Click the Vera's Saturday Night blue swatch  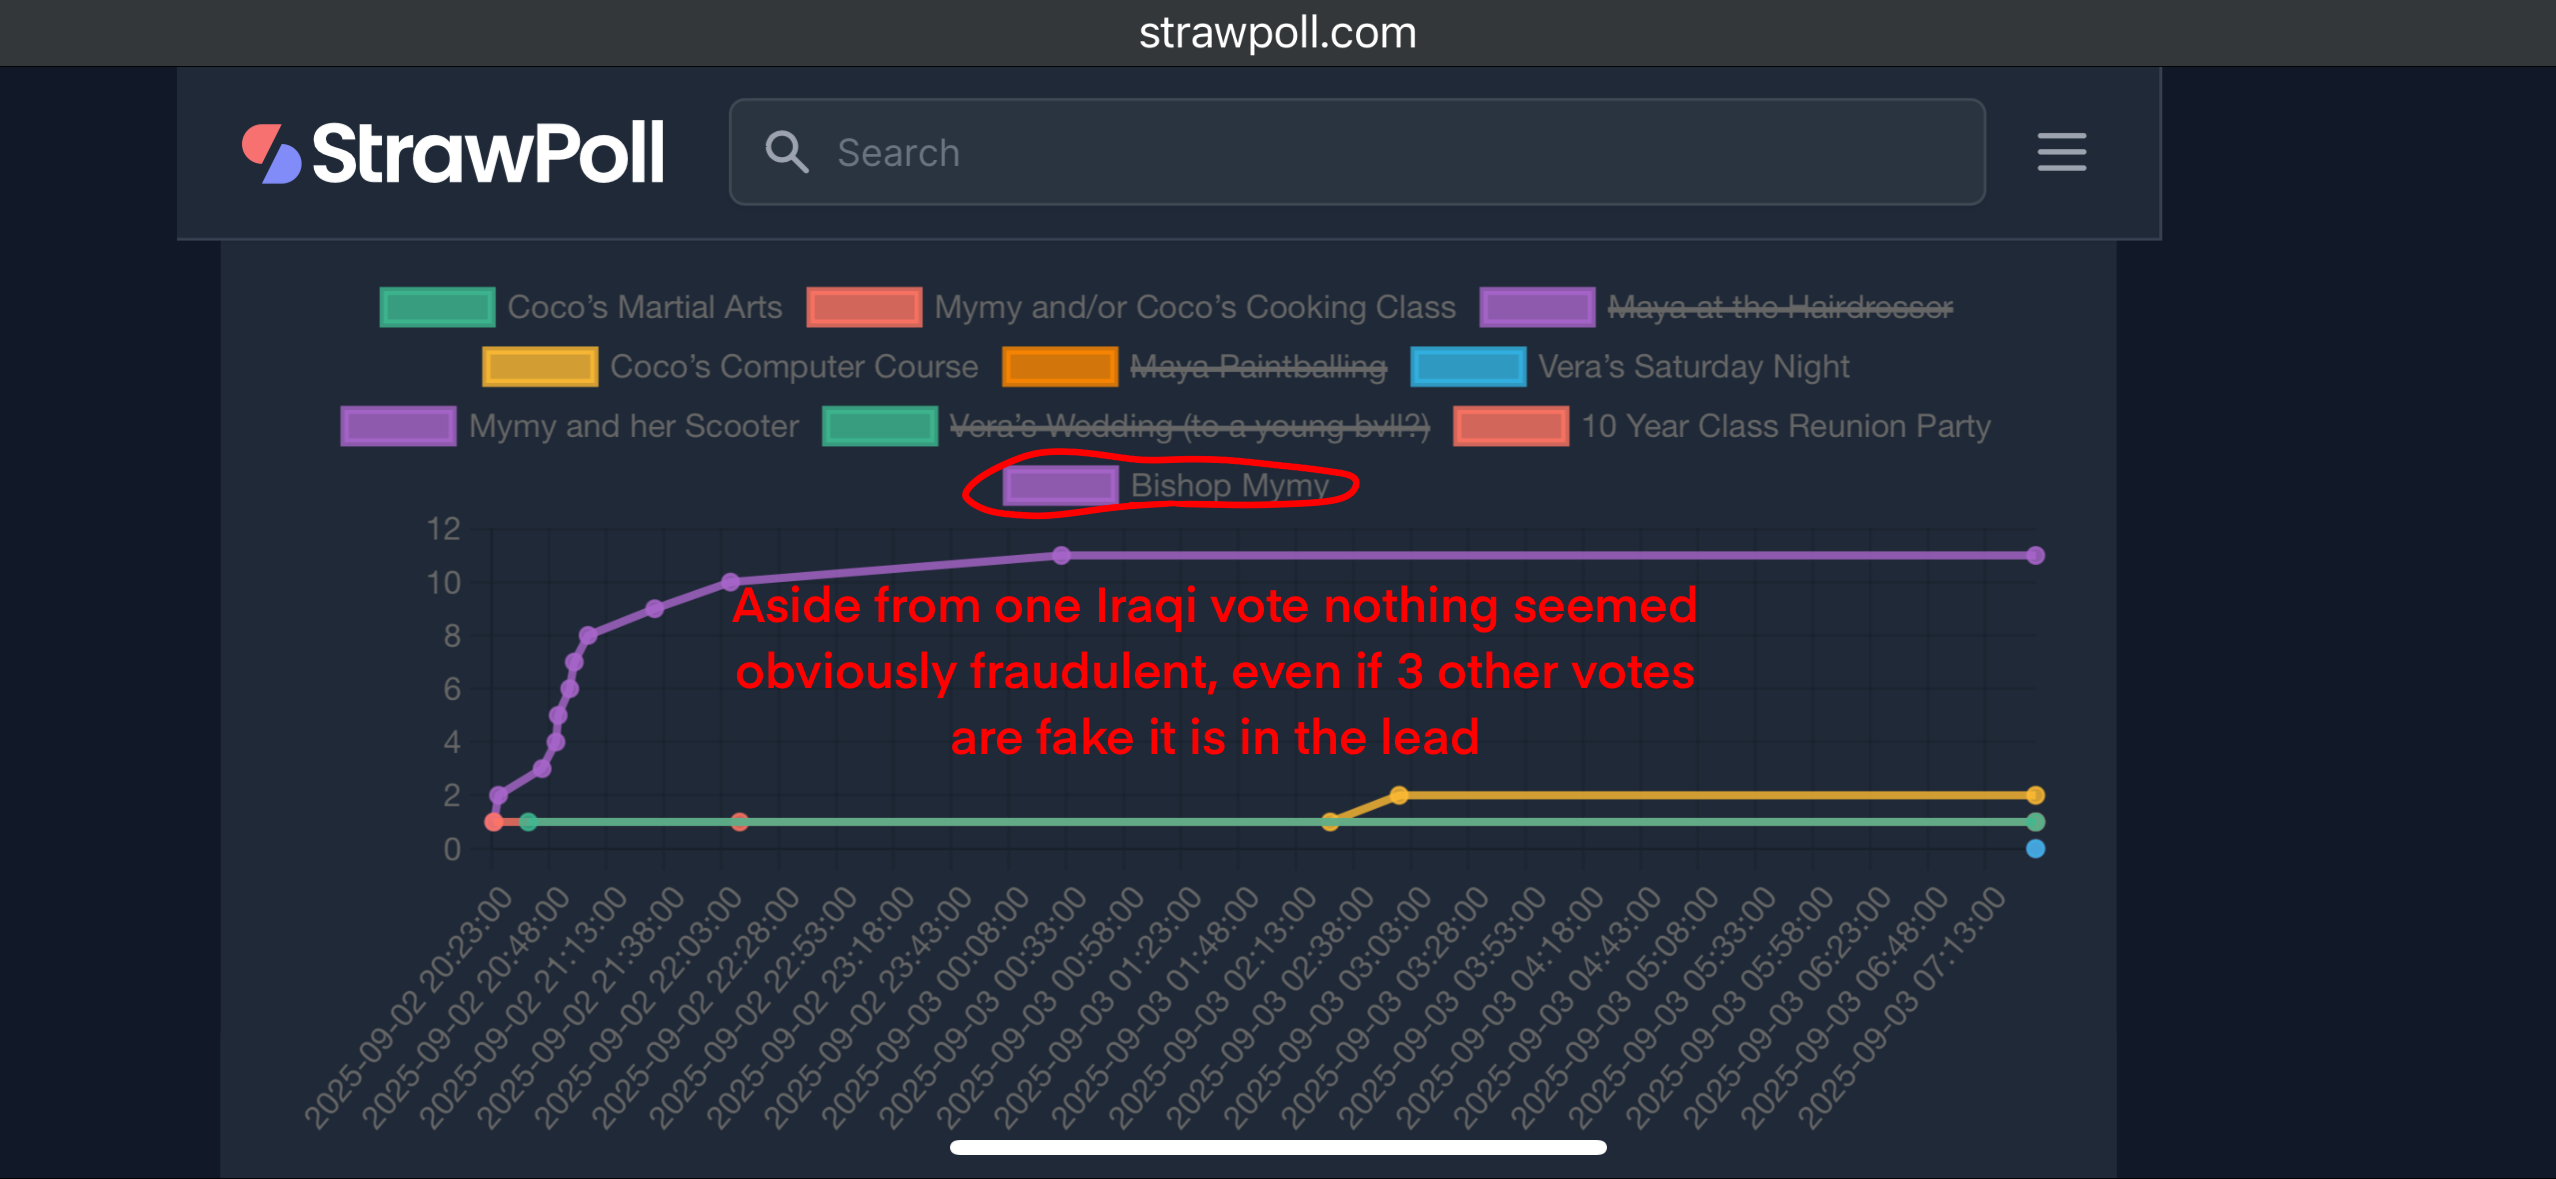click(x=1468, y=367)
